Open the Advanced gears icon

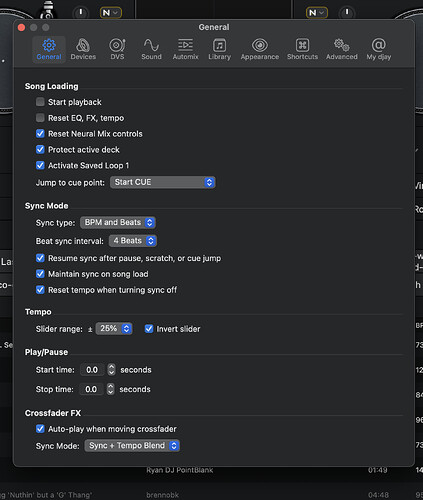point(342,45)
